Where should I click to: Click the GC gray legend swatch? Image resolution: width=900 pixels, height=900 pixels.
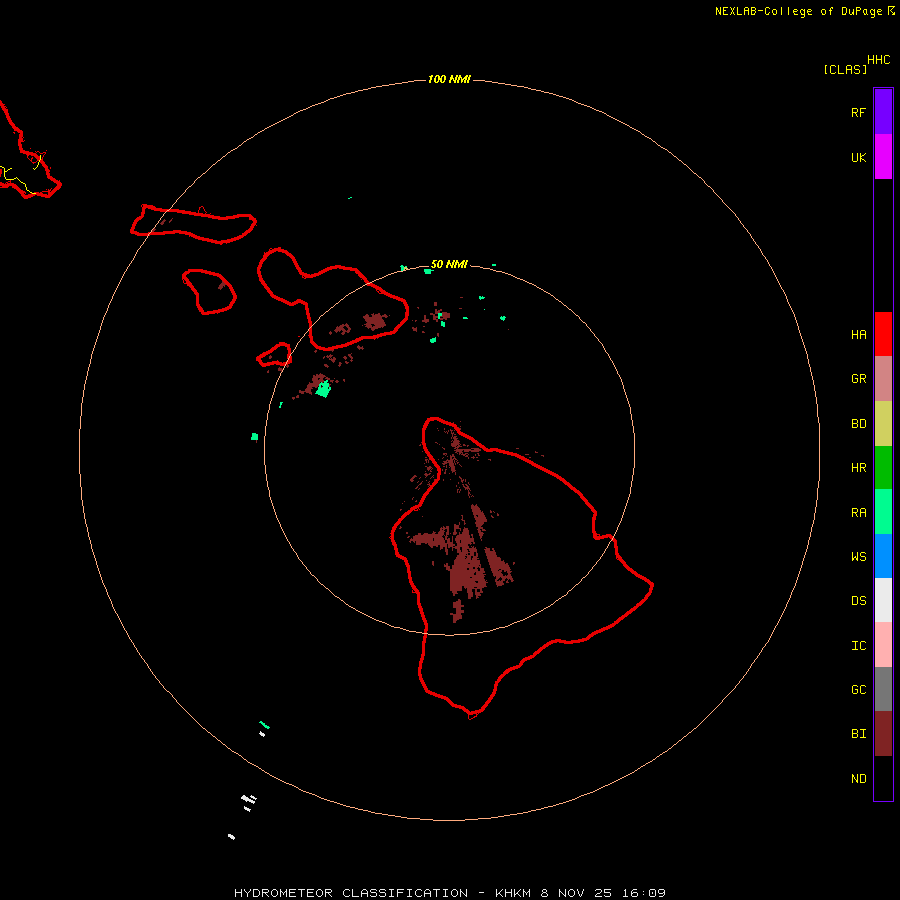coord(883,689)
